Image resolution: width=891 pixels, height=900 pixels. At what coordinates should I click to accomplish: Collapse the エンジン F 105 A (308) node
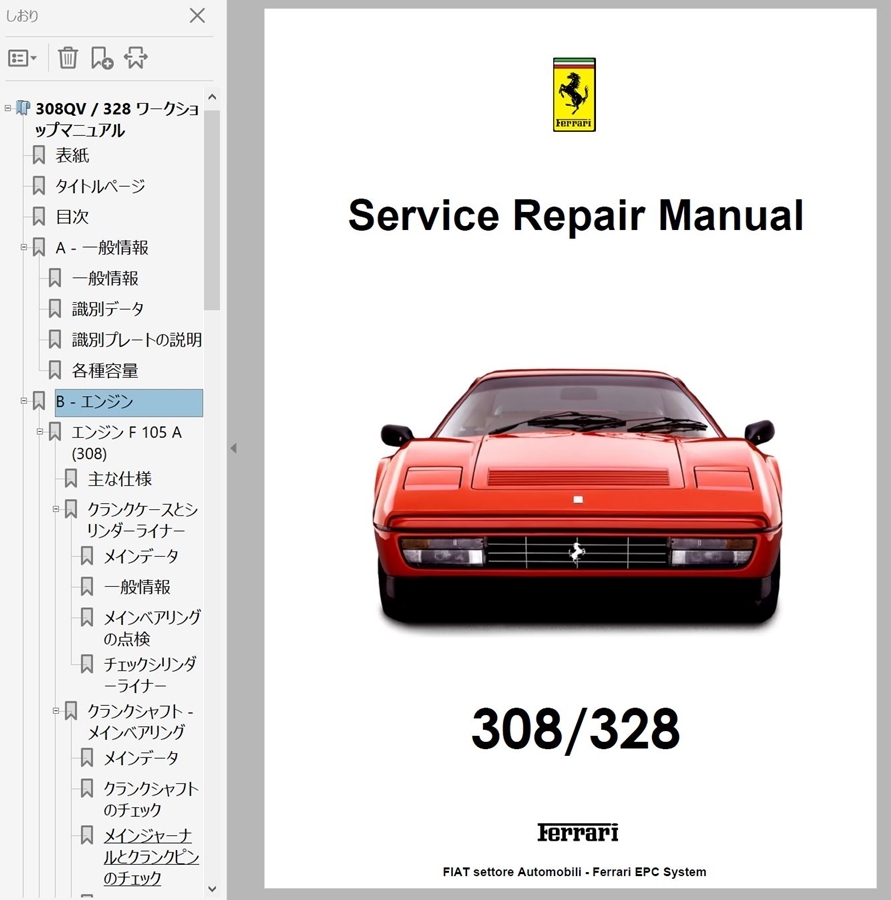(40, 432)
